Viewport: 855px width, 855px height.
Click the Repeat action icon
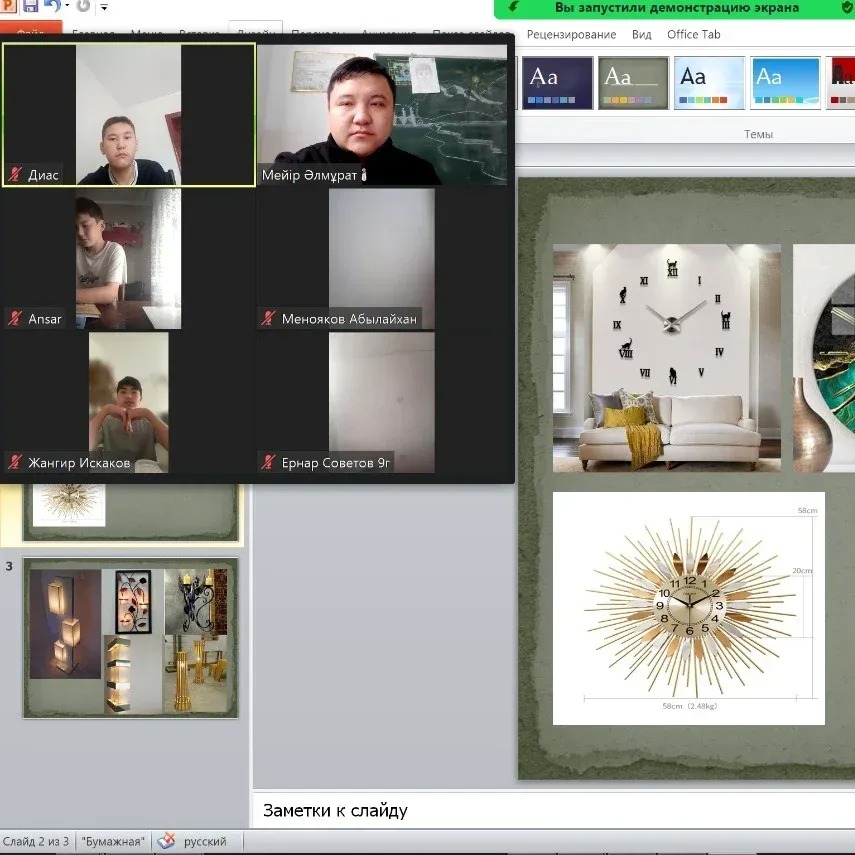click(x=83, y=6)
